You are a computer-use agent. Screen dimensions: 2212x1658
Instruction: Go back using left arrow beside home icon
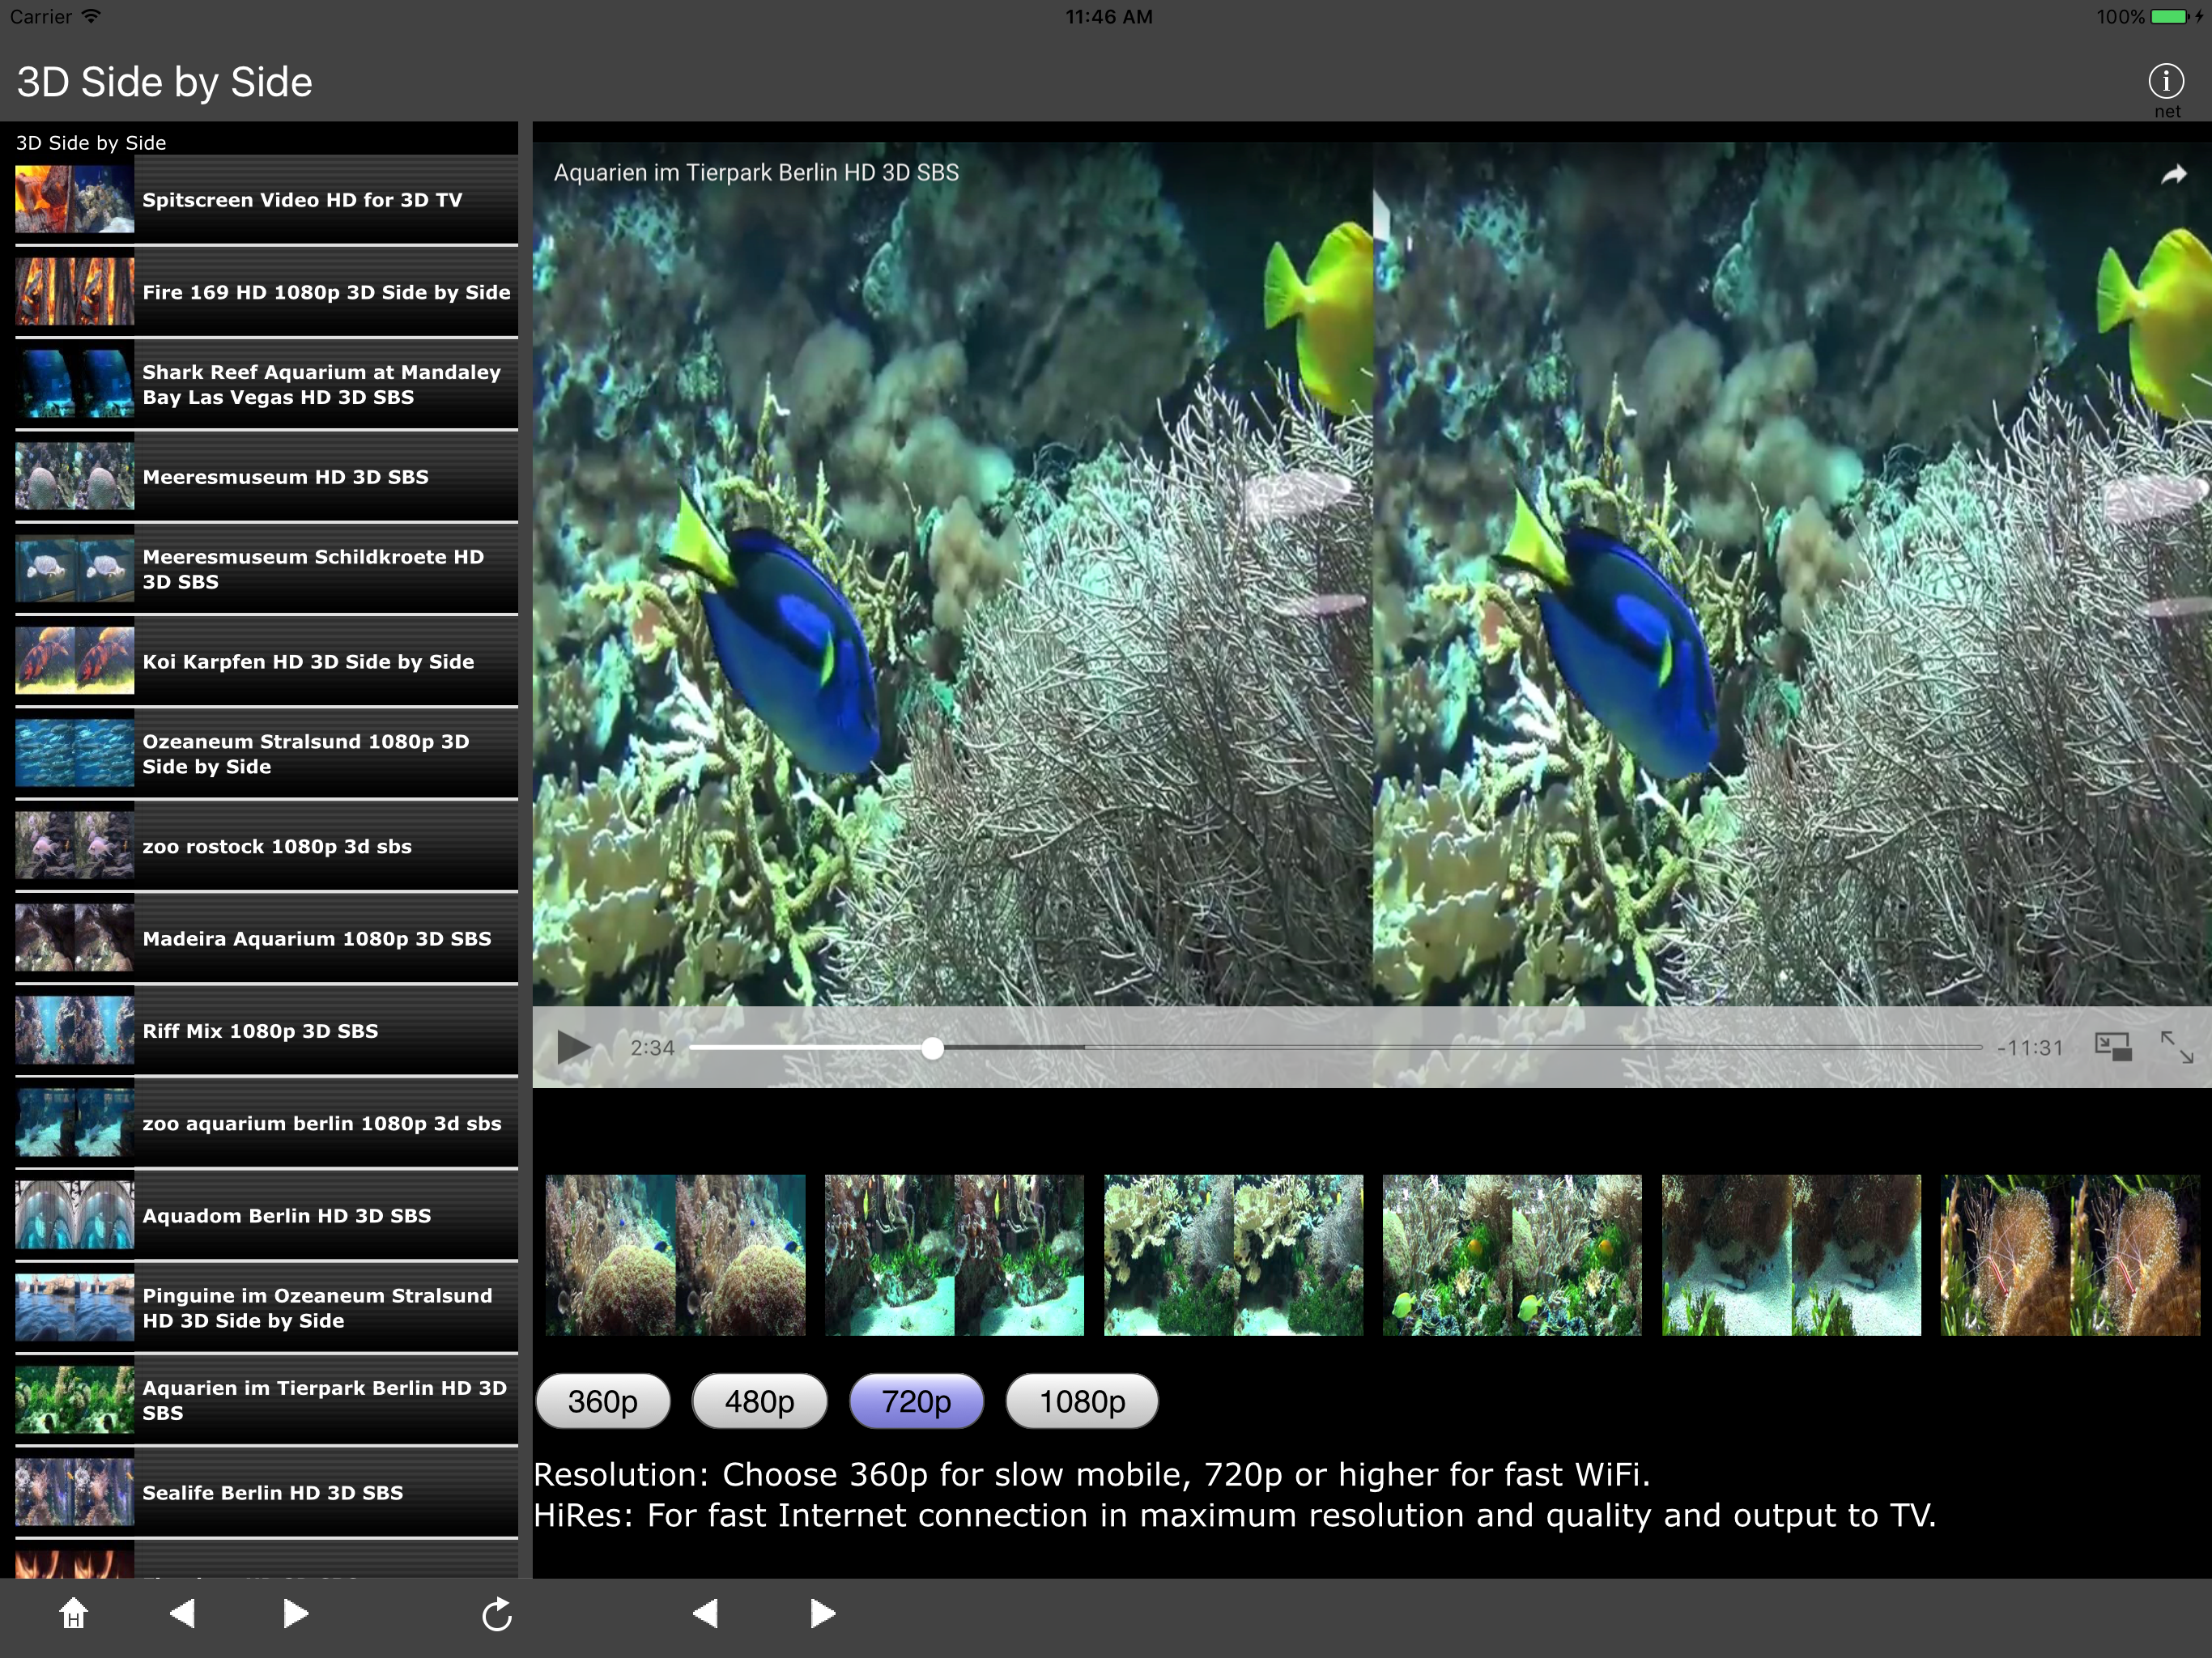tap(183, 1613)
